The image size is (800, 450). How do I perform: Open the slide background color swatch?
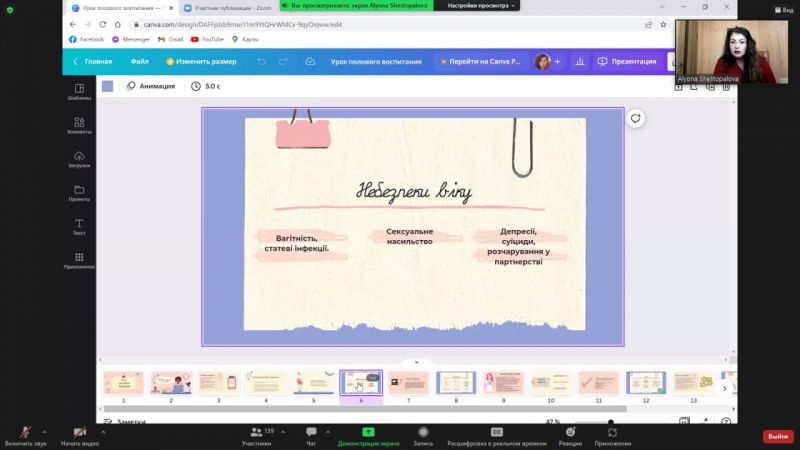[108, 86]
